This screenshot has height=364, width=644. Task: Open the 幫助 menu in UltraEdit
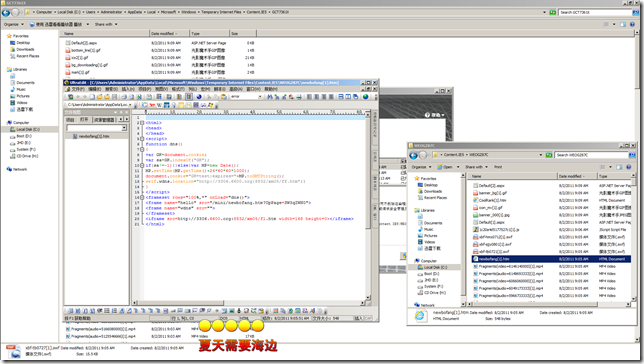(271, 89)
